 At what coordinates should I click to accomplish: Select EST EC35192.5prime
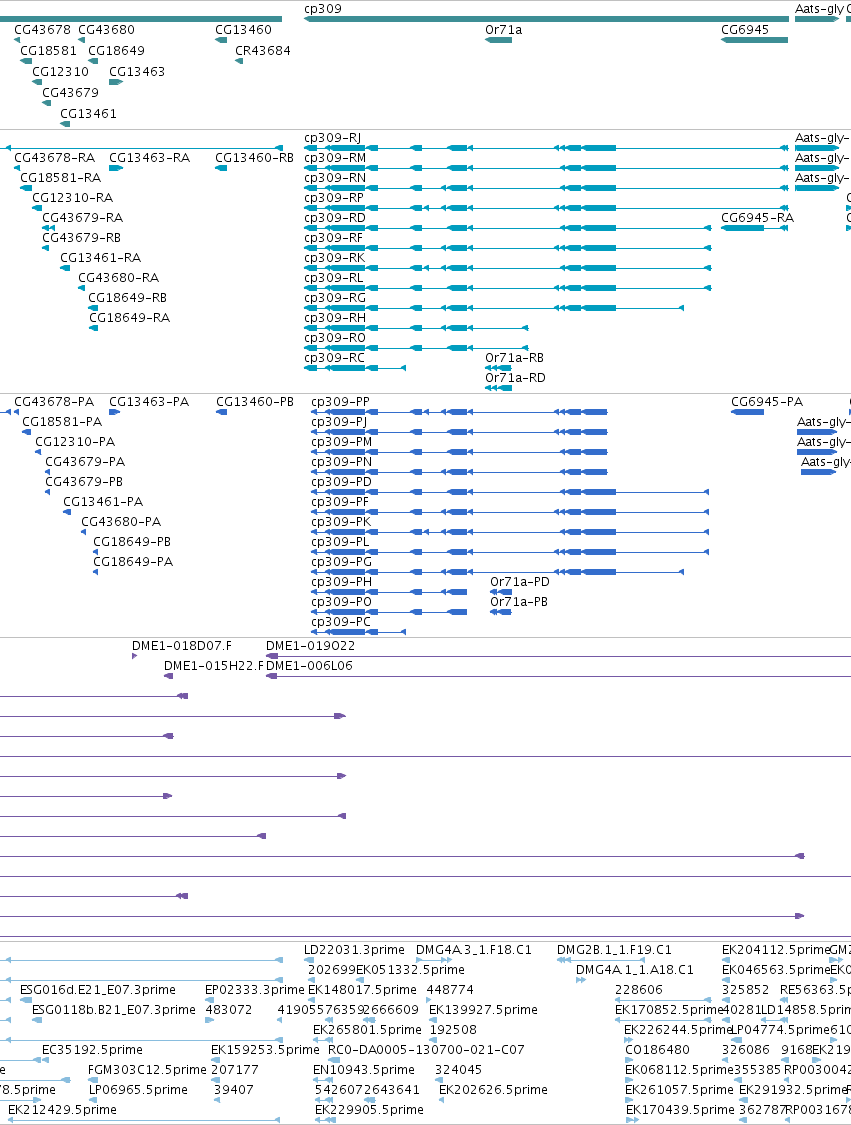(x=93, y=1050)
